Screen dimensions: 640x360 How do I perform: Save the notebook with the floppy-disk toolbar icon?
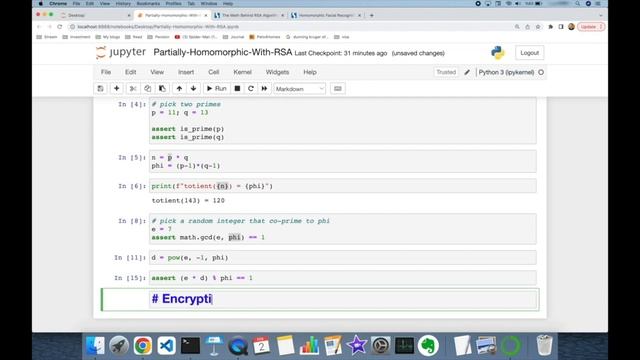pos(100,89)
